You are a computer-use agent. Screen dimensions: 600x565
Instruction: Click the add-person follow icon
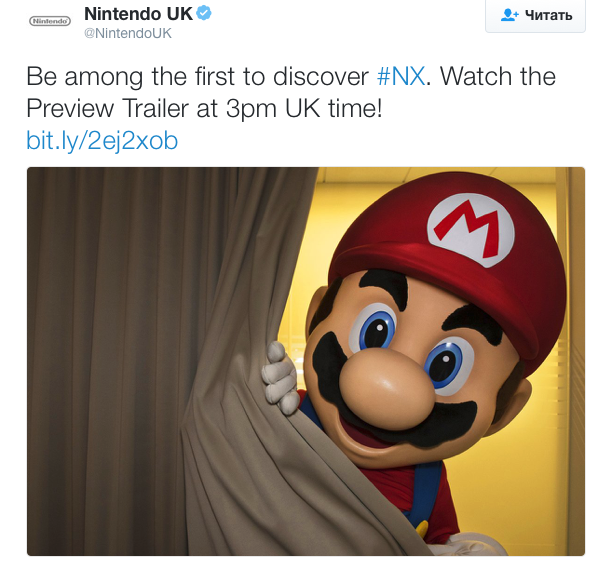509,15
